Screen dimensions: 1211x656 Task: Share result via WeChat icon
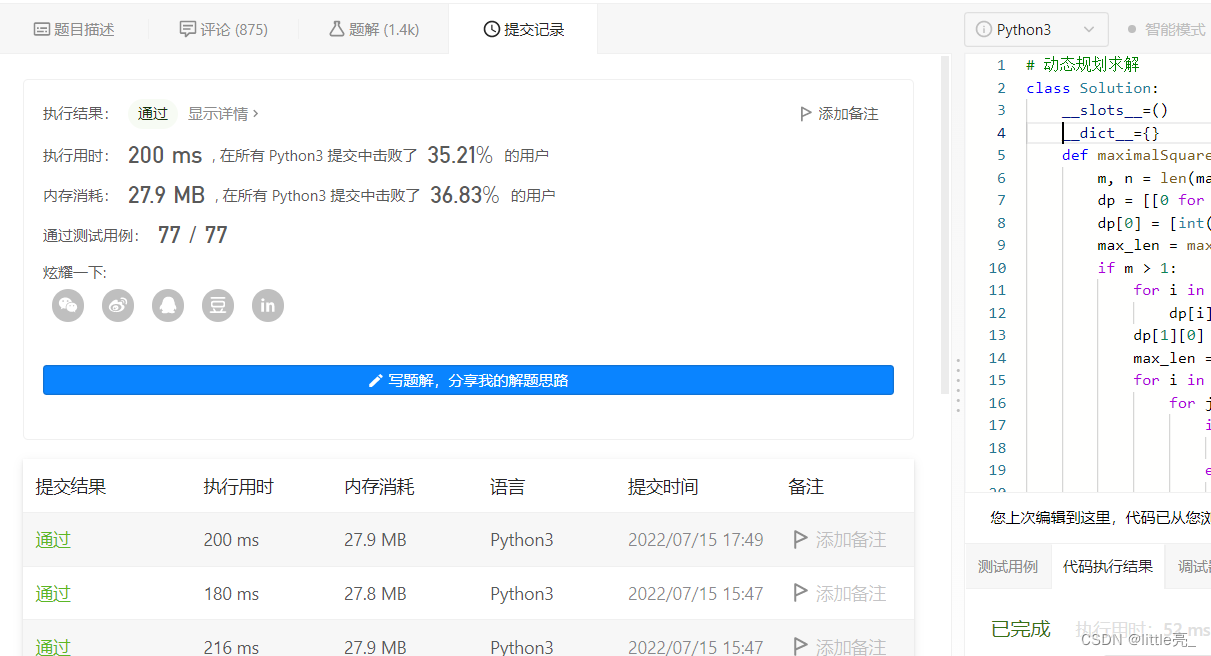[x=68, y=306]
